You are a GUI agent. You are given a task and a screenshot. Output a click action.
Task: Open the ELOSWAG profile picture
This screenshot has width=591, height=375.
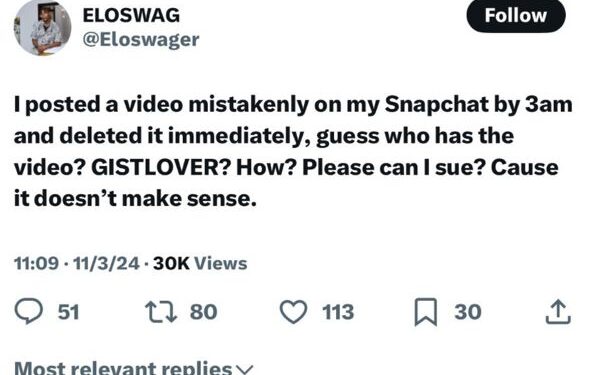(43, 28)
